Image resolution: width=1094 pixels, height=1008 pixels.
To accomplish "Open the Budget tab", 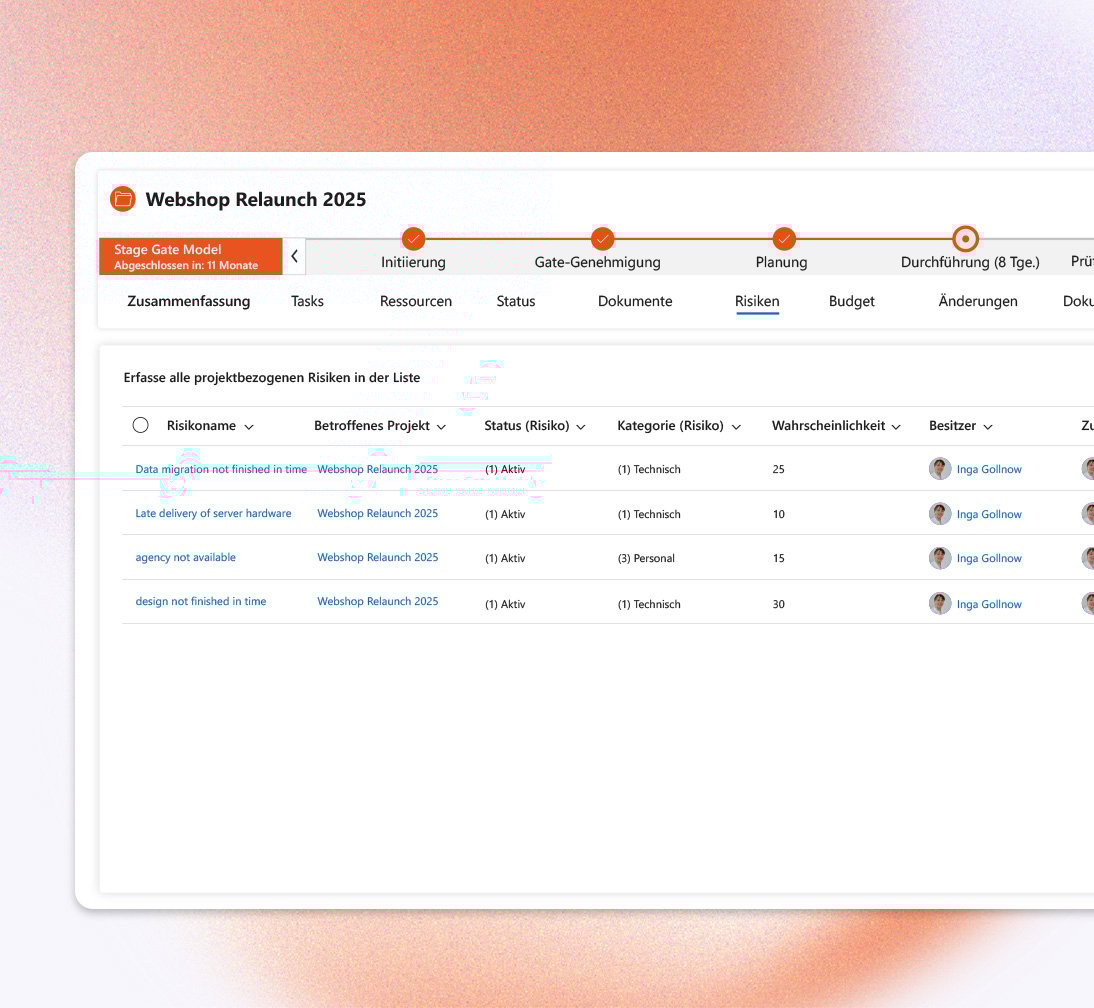I will (852, 301).
